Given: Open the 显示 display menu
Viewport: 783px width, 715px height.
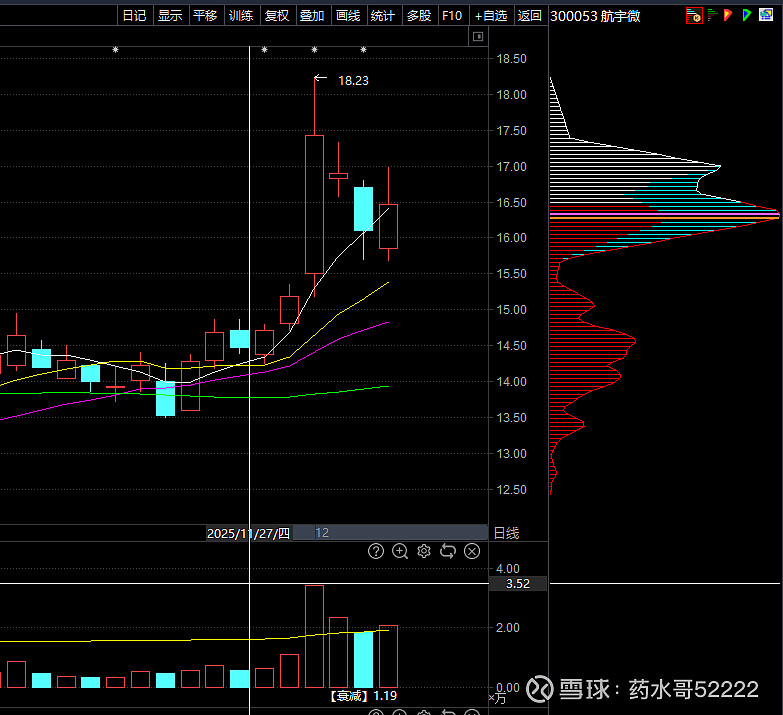Looking at the screenshot, I should [x=170, y=15].
